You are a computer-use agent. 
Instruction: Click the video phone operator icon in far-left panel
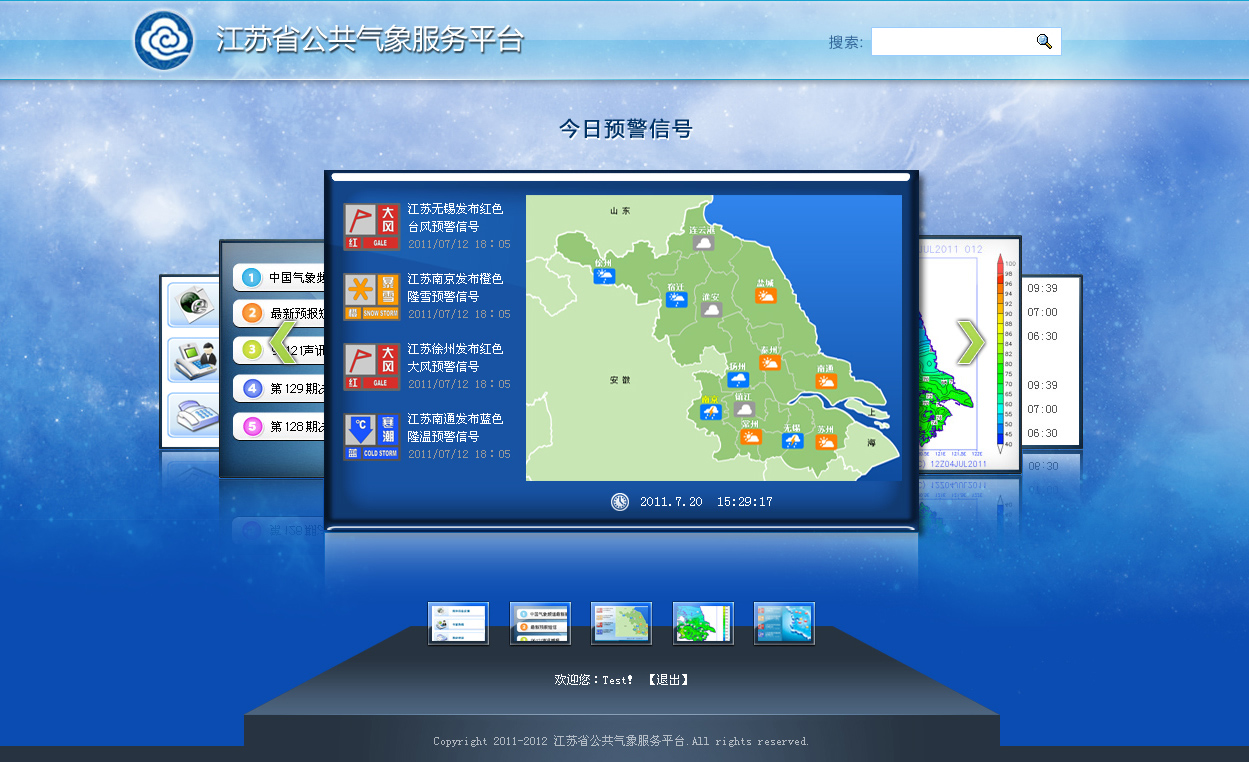(193, 360)
